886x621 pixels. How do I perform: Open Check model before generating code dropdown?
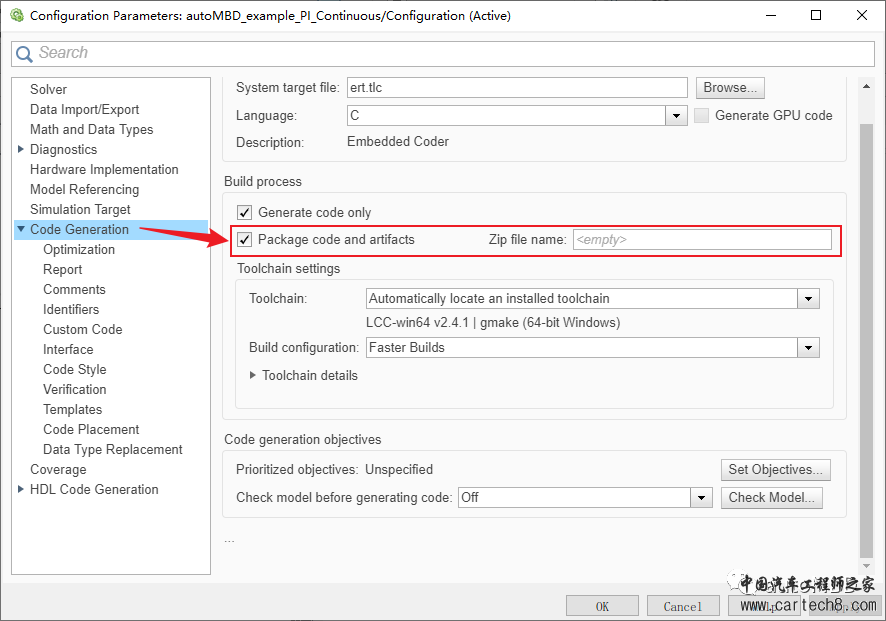click(x=701, y=498)
